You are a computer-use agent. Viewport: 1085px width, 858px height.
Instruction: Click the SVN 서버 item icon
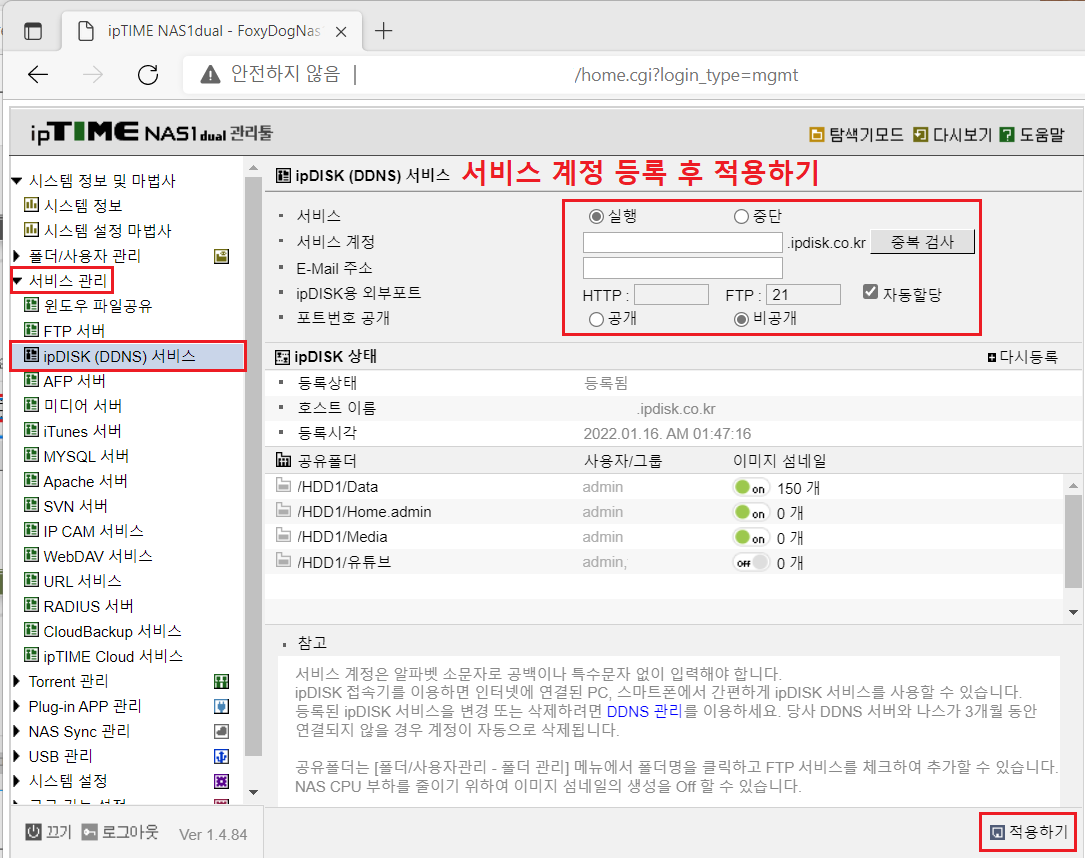pos(31,505)
